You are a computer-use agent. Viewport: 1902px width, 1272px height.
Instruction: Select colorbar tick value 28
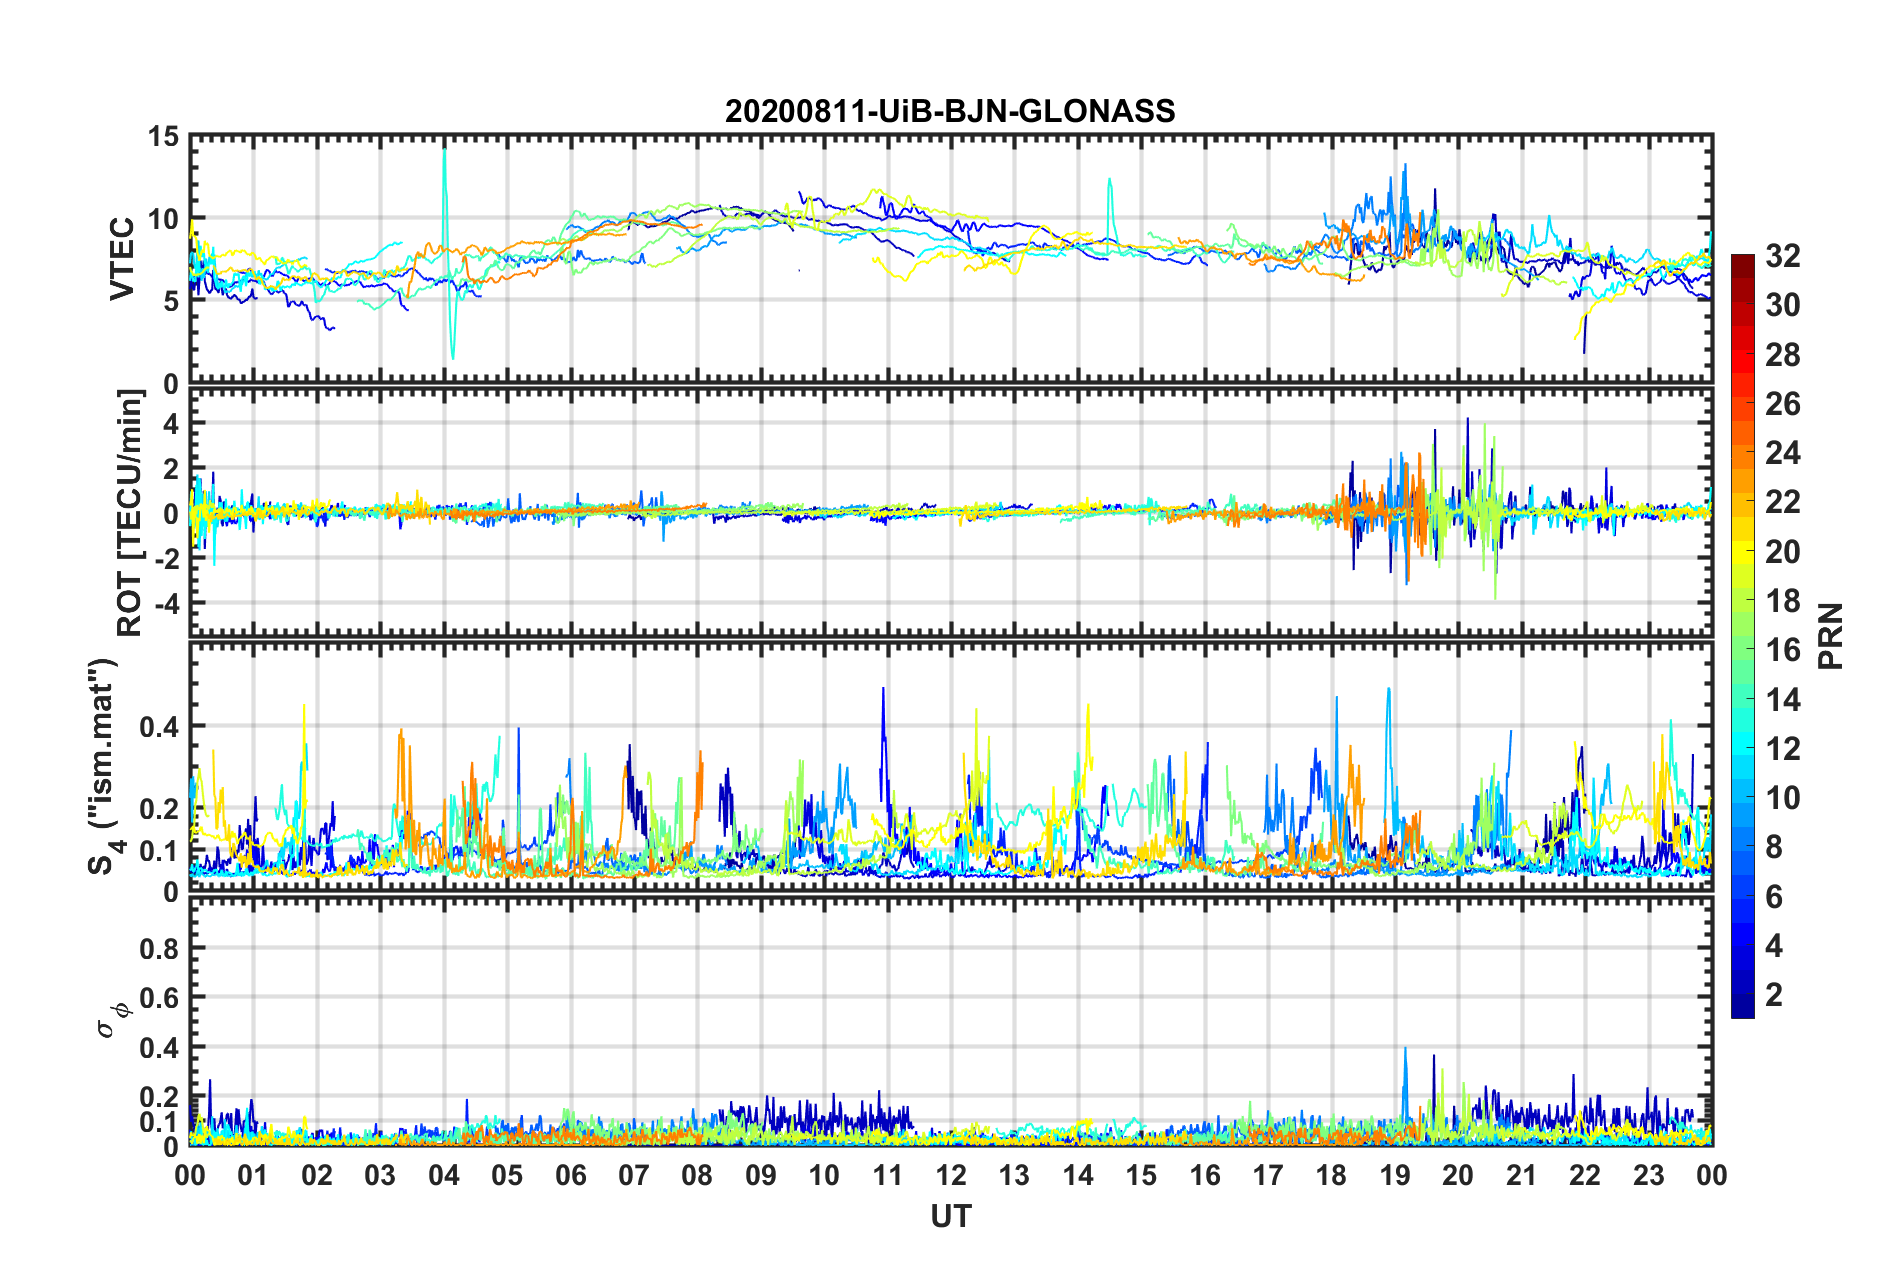(1782, 355)
